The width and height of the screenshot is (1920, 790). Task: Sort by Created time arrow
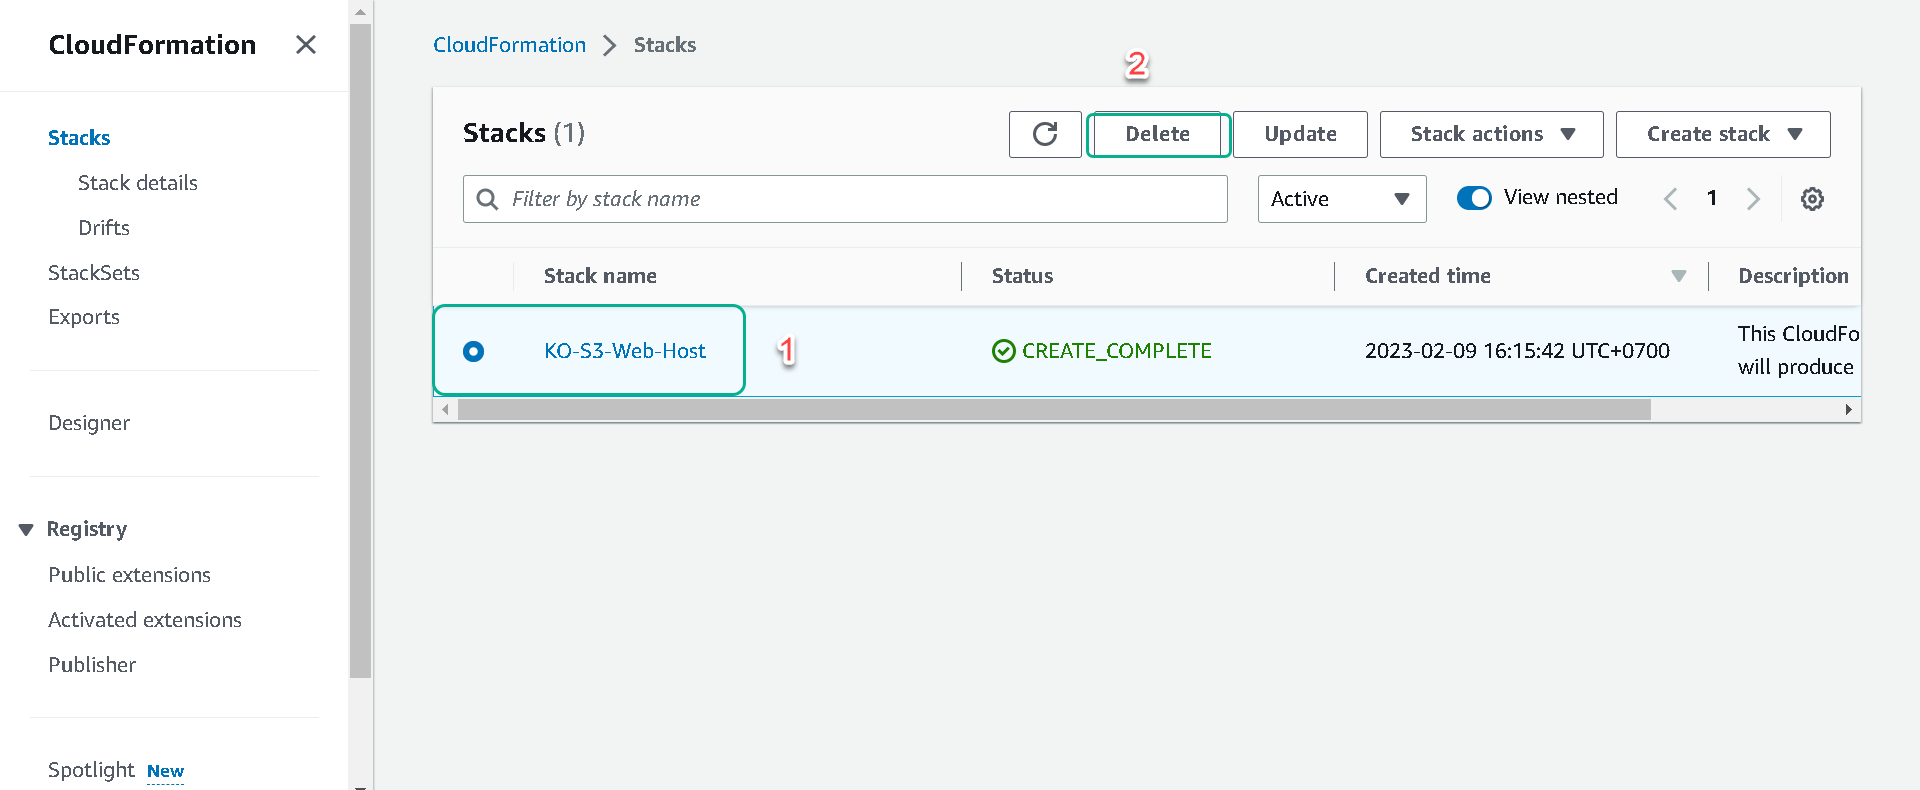1679,276
